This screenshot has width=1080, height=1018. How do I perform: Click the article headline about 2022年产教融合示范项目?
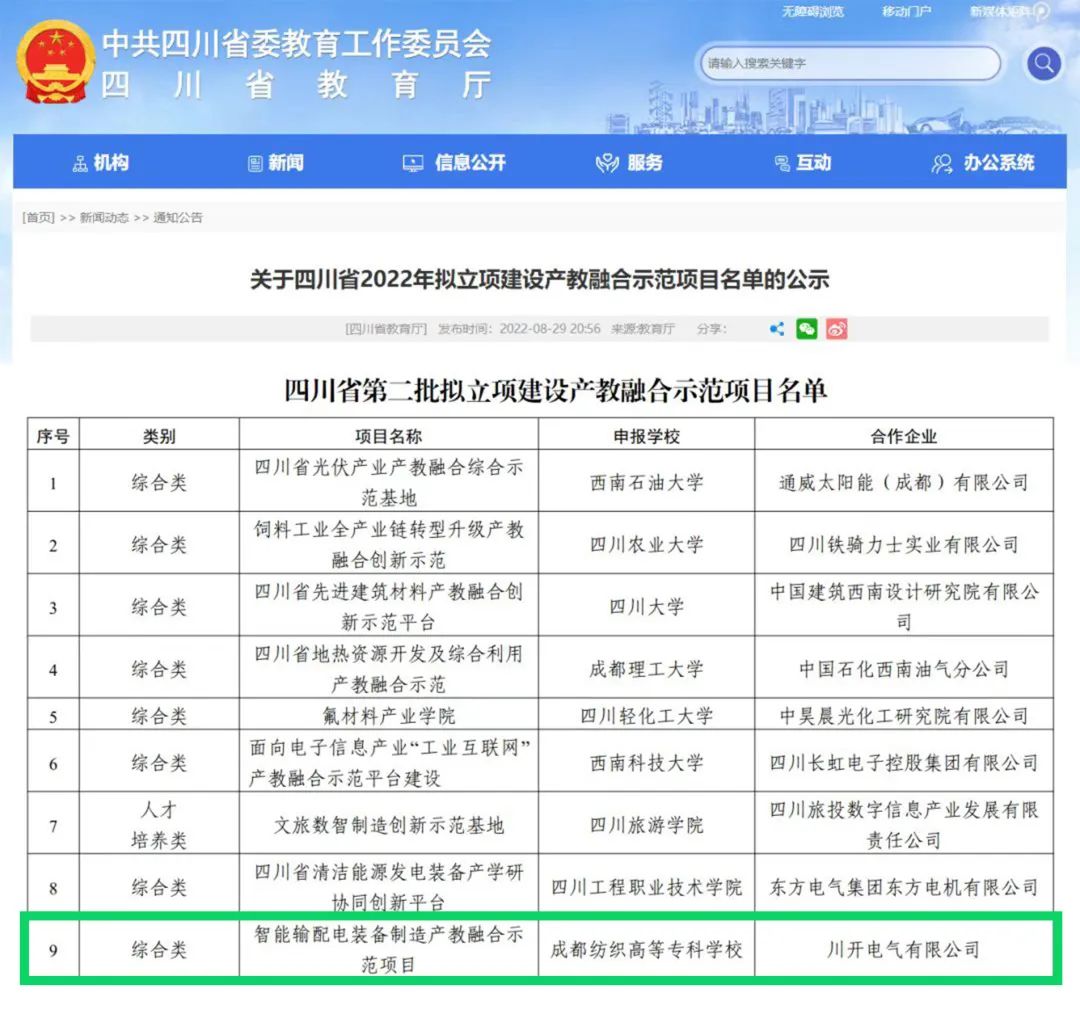[539, 280]
